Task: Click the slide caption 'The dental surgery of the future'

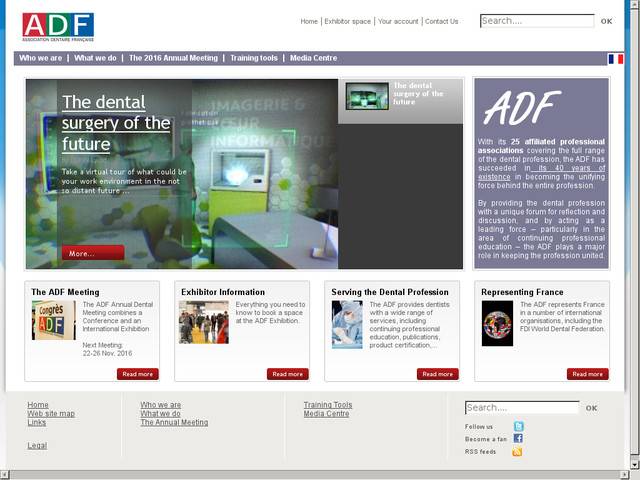Action: click(x=418, y=94)
